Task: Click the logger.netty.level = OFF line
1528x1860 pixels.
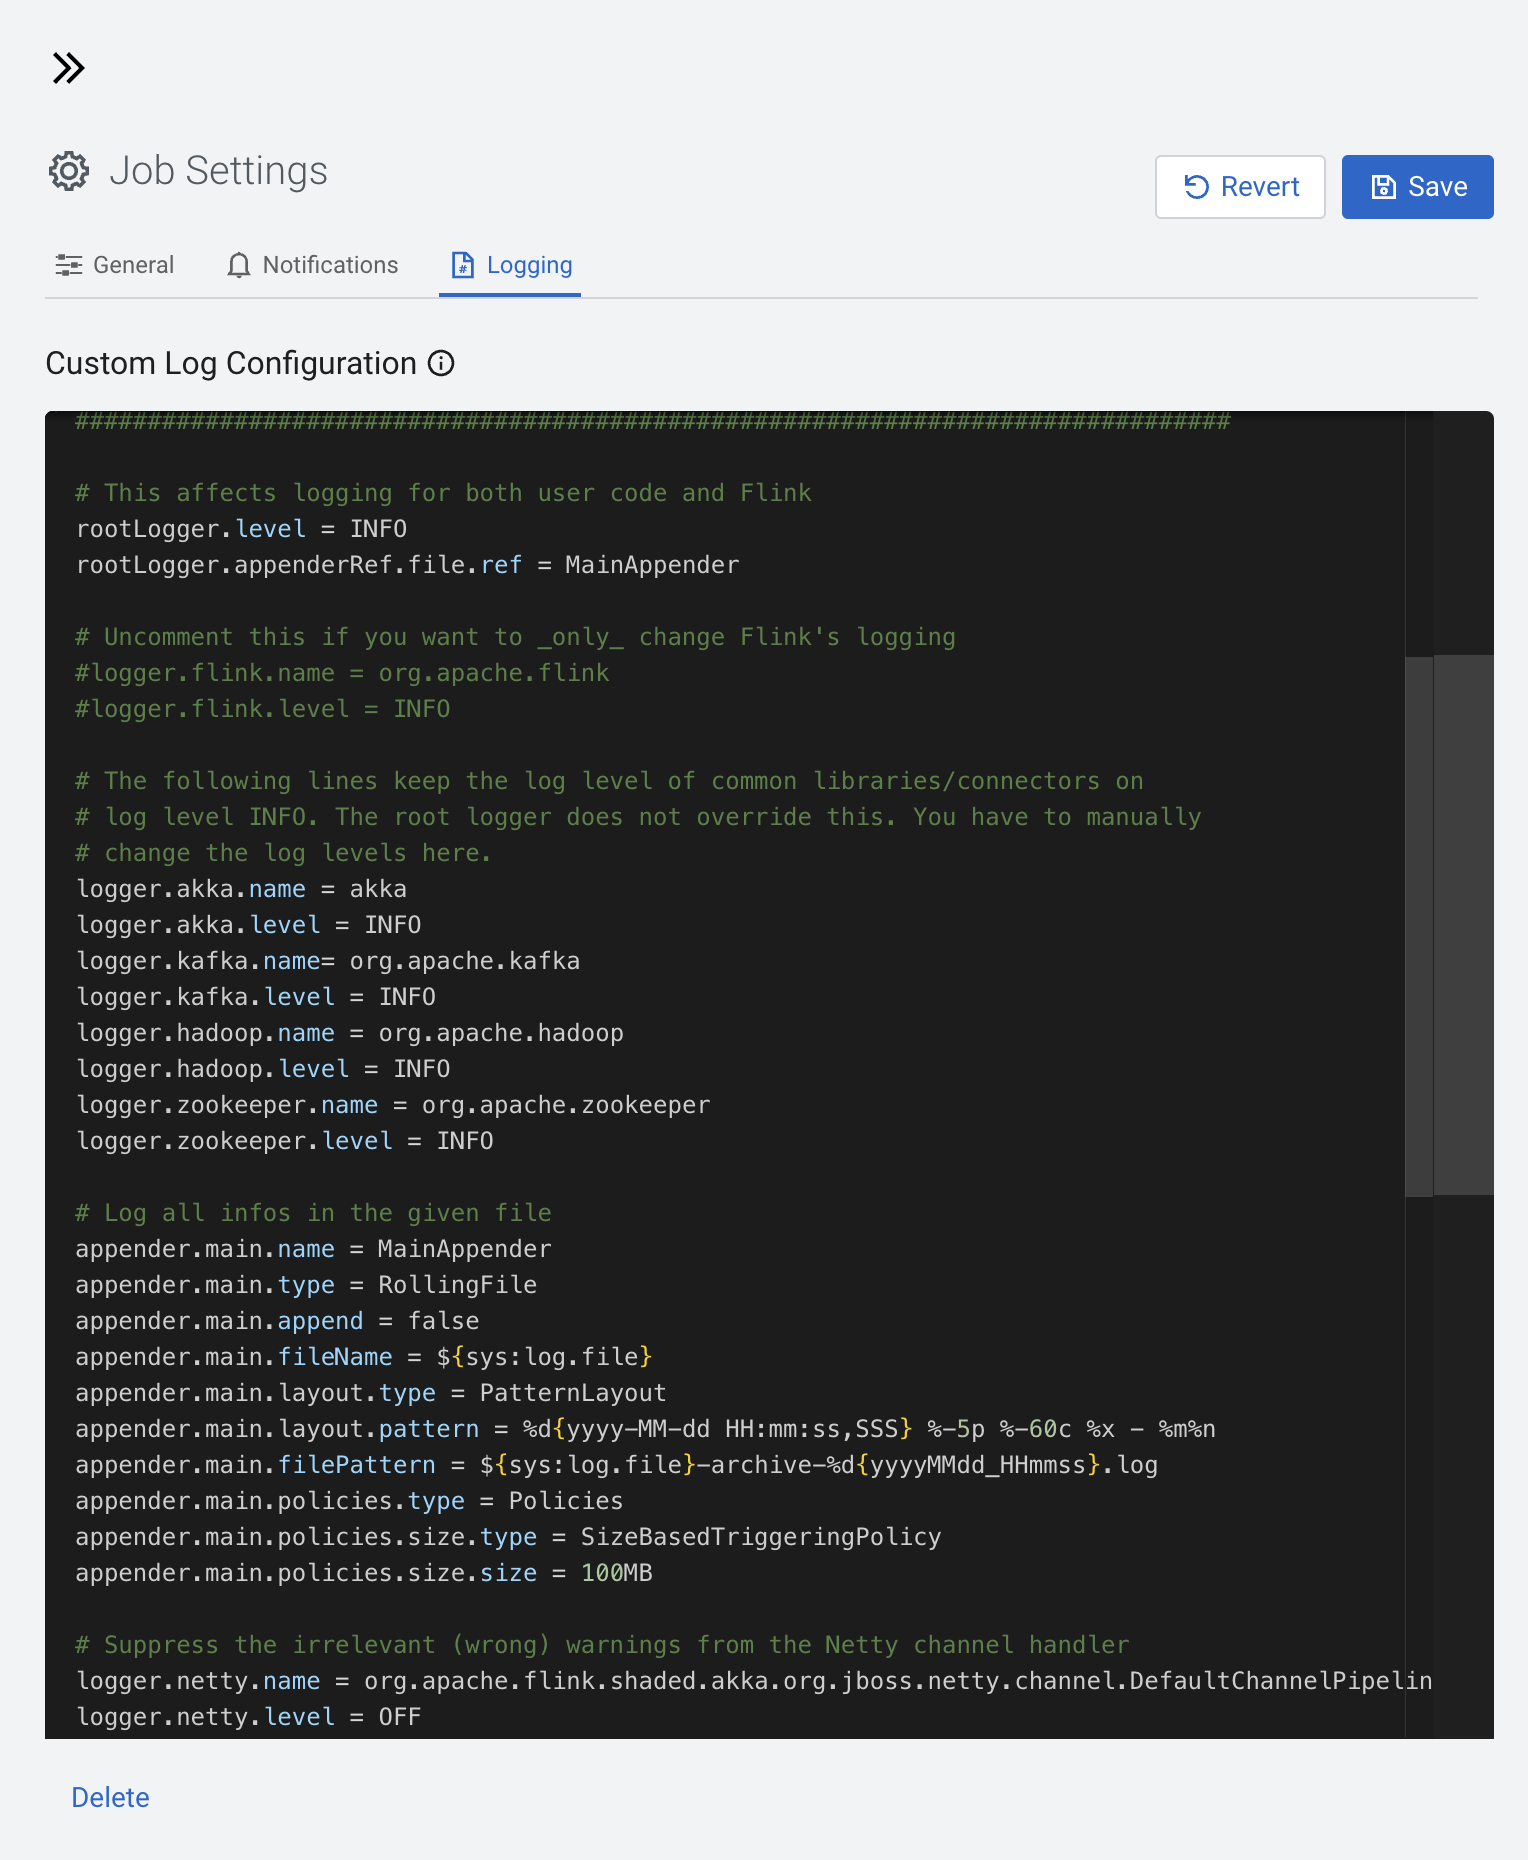Action: tap(248, 1717)
